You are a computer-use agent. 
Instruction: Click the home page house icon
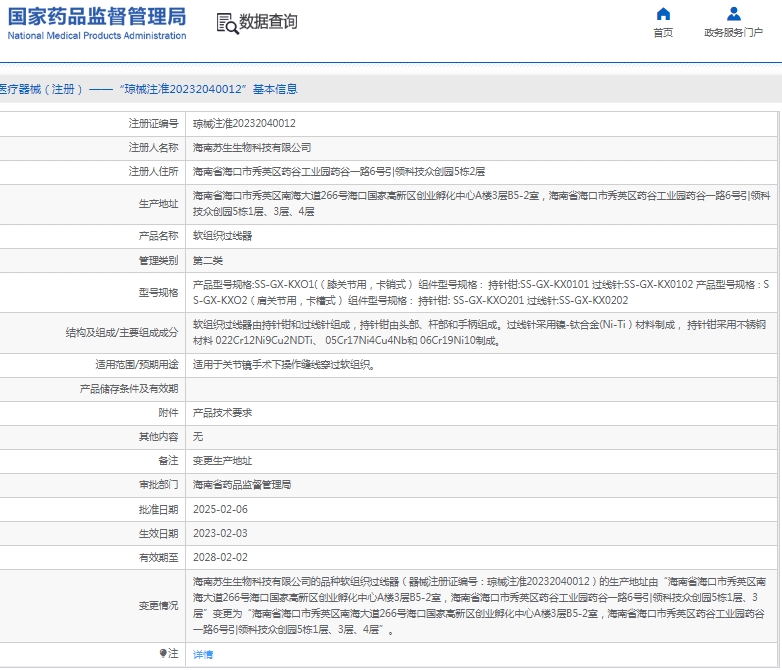(x=663, y=13)
